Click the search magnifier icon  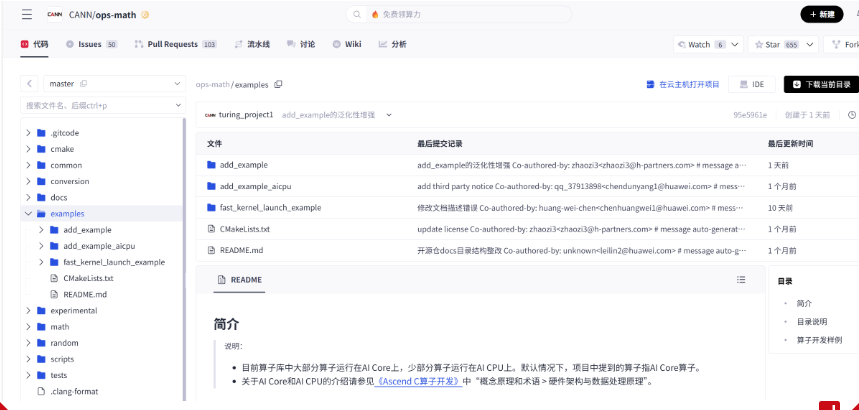(357, 15)
